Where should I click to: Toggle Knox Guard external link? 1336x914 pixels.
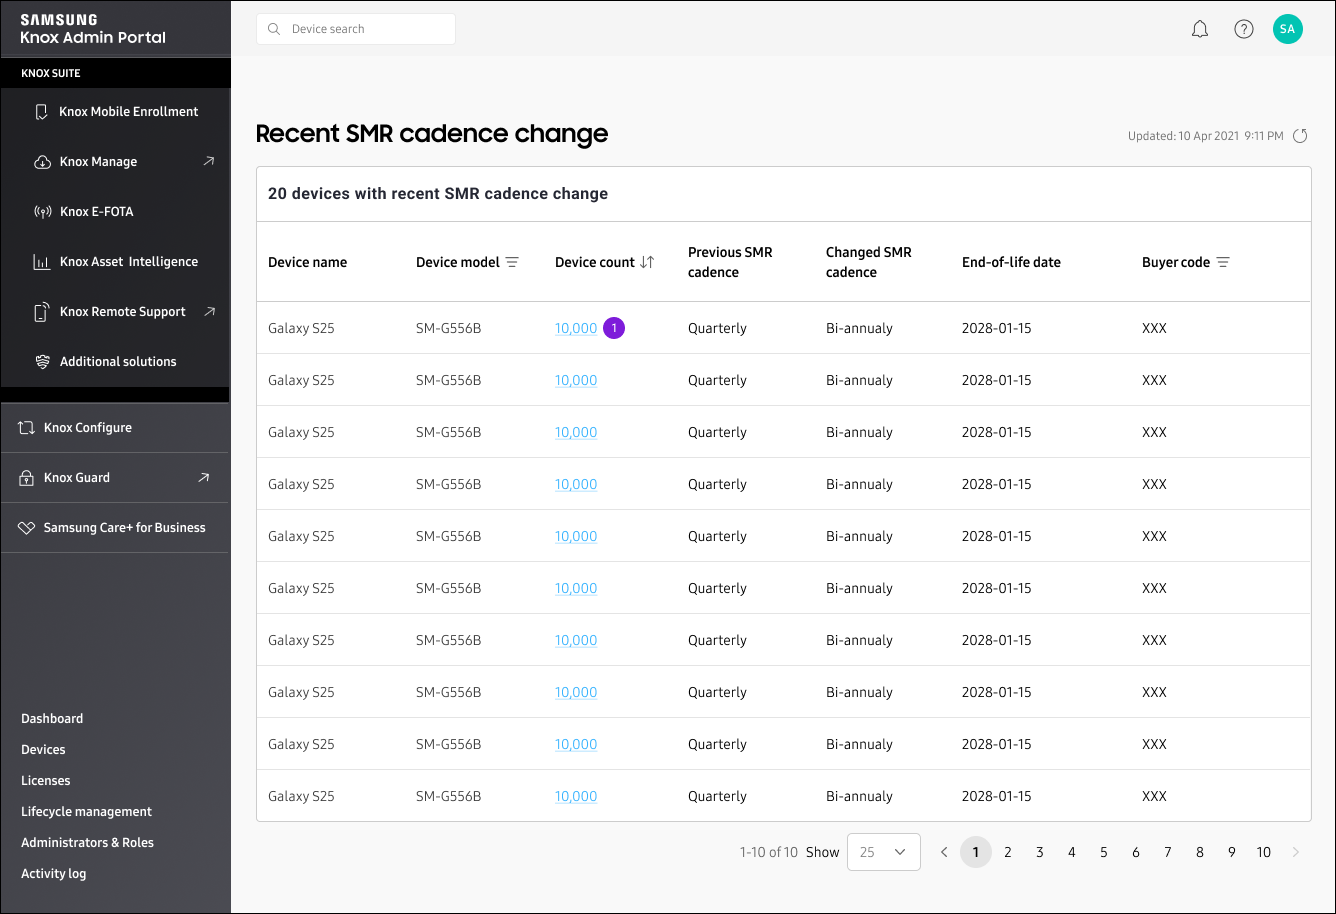point(209,478)
